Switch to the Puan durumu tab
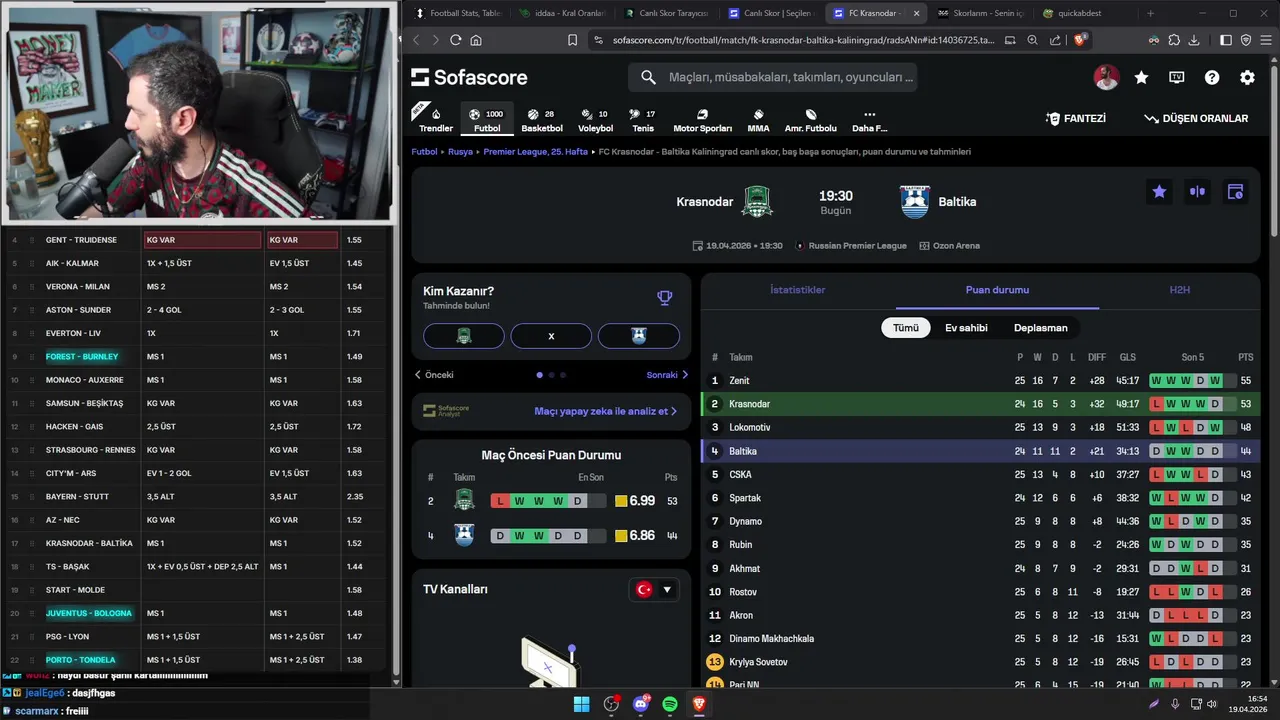The image size is (1280, 720). pyautogui.click(x=997, y=290)
